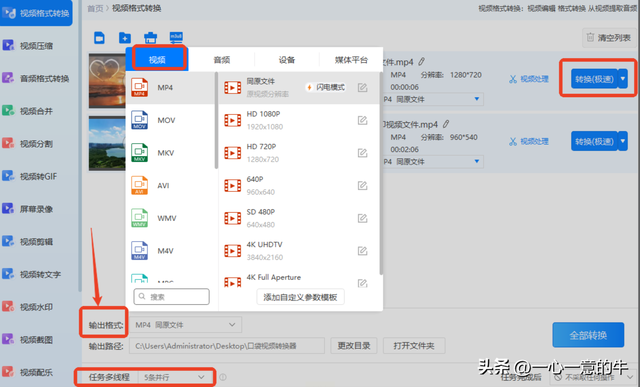
Task: Choose the SD 480P 640x480 preset
Action: pyautogui.click(x=299, y=218)
